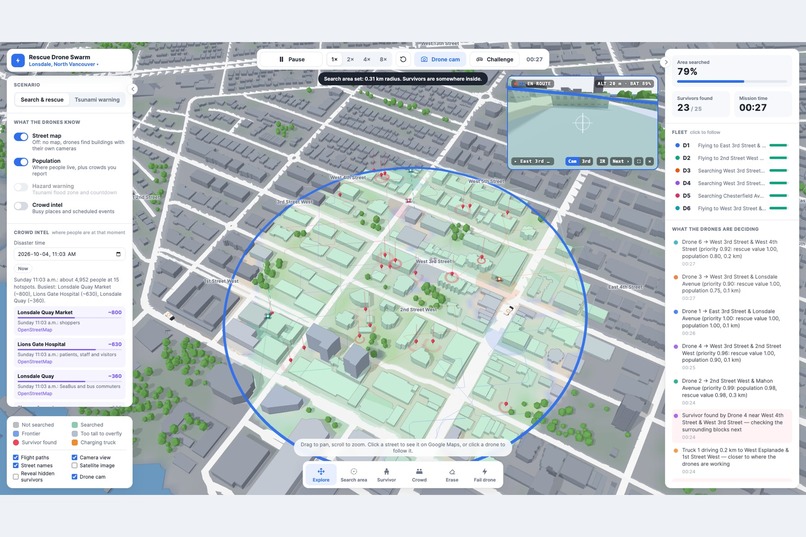Click the Area searched progress bar
This screenshot has width=806, height=537.
click(x=731, y=81)
